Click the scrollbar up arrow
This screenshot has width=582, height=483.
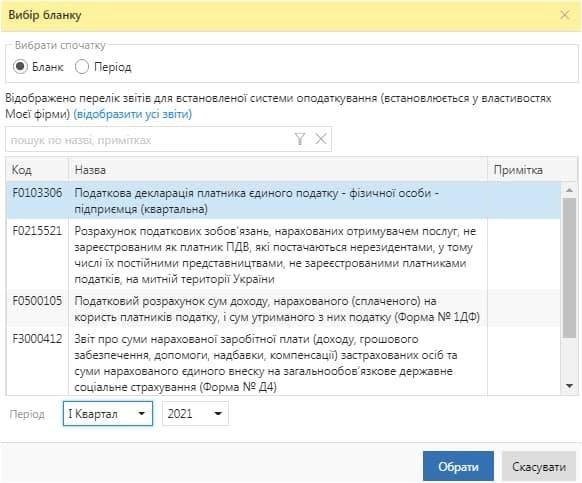coord(569,190)
